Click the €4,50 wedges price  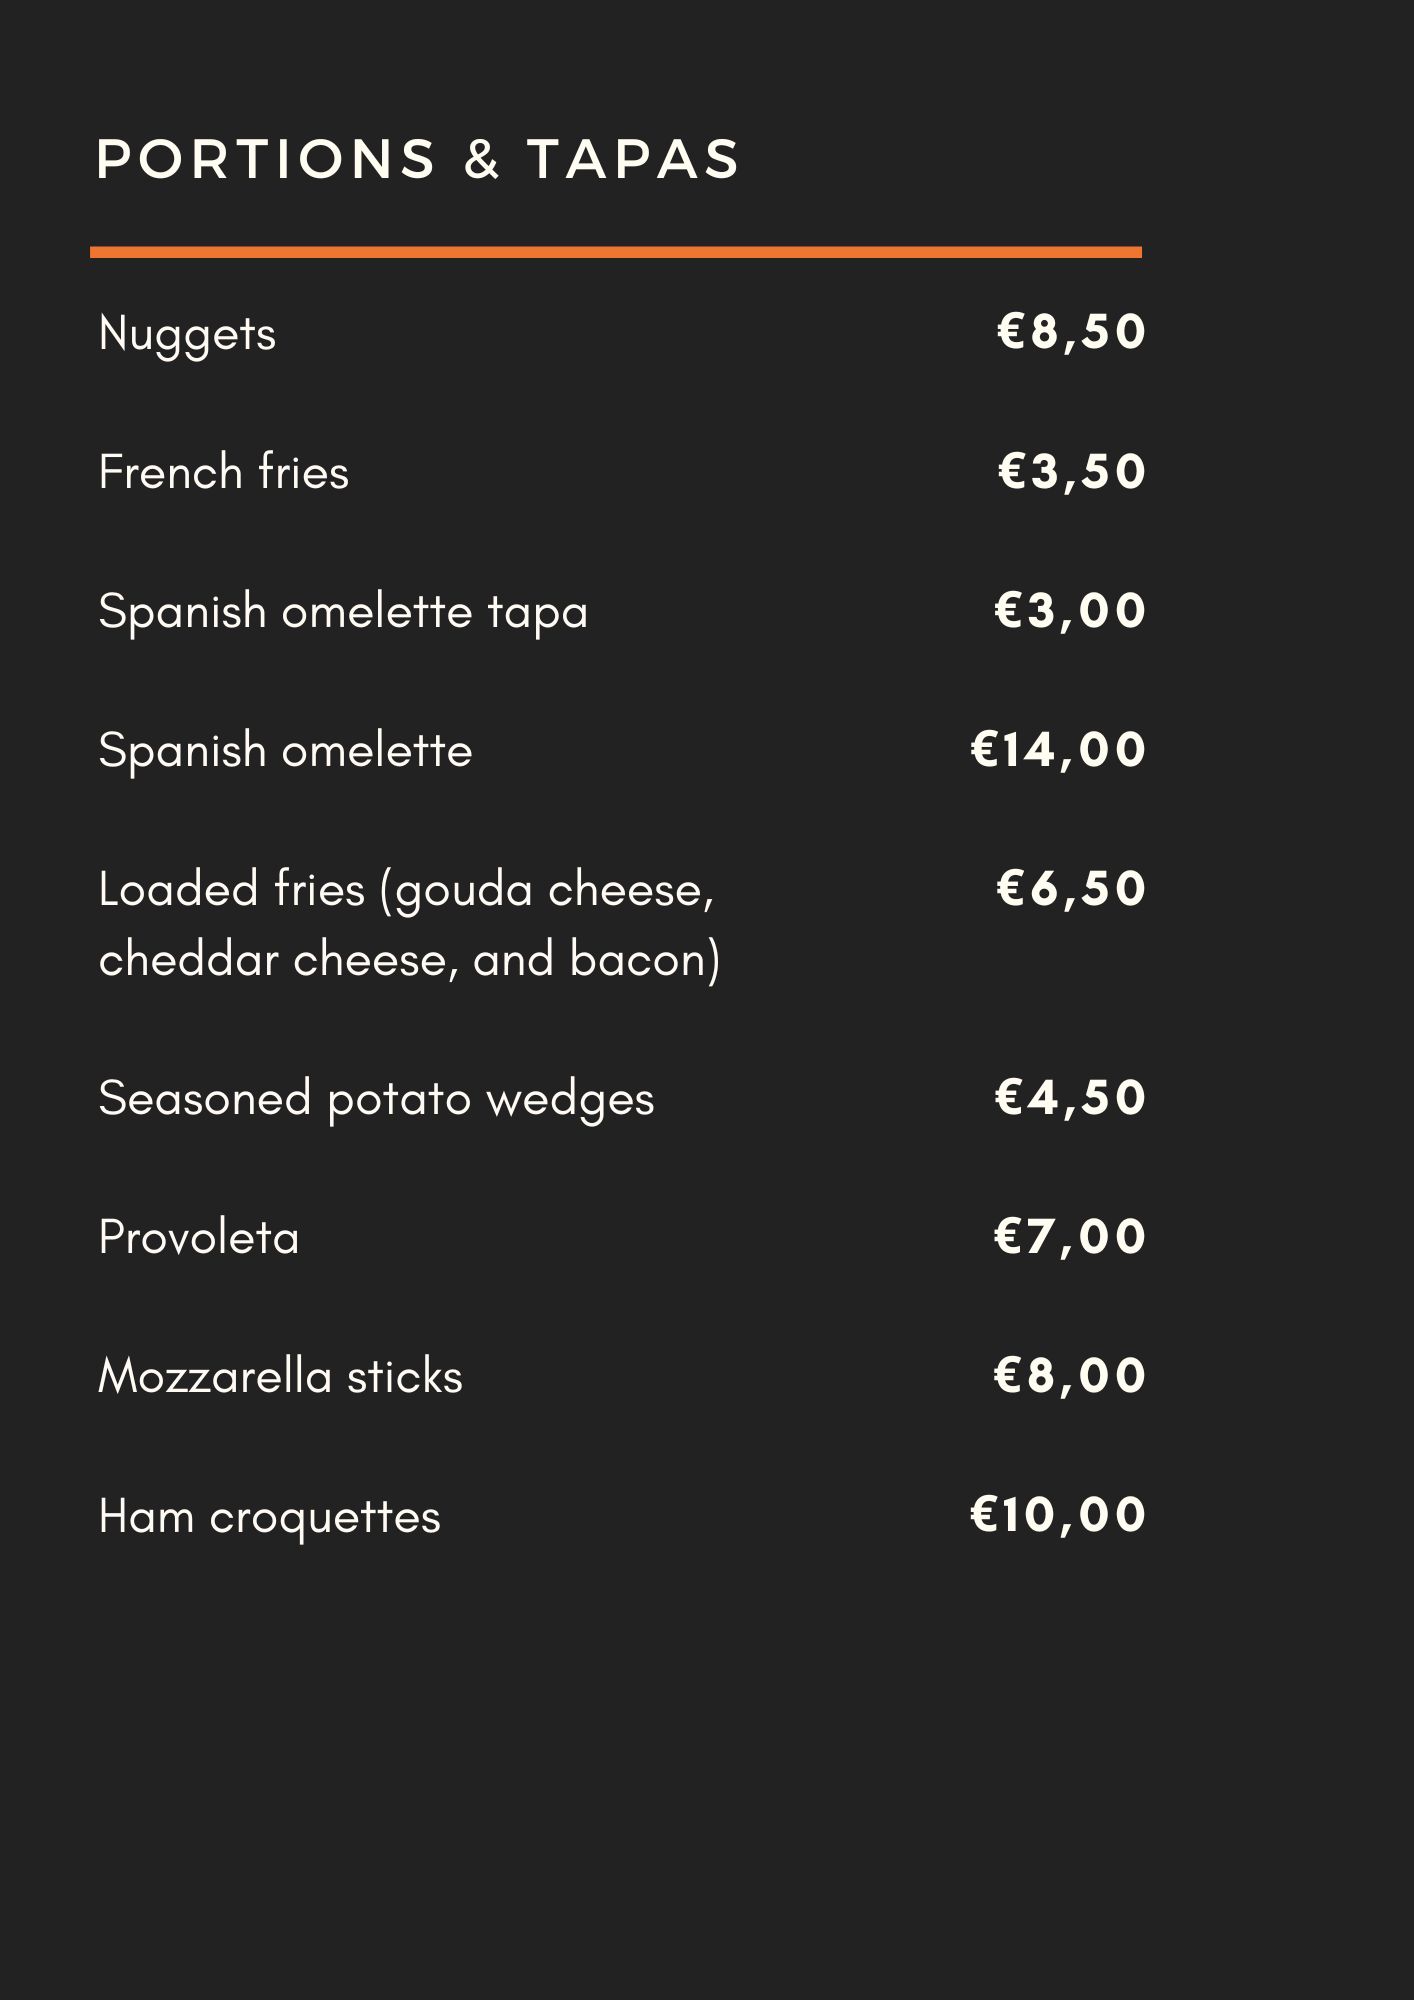point(1070,1097)
